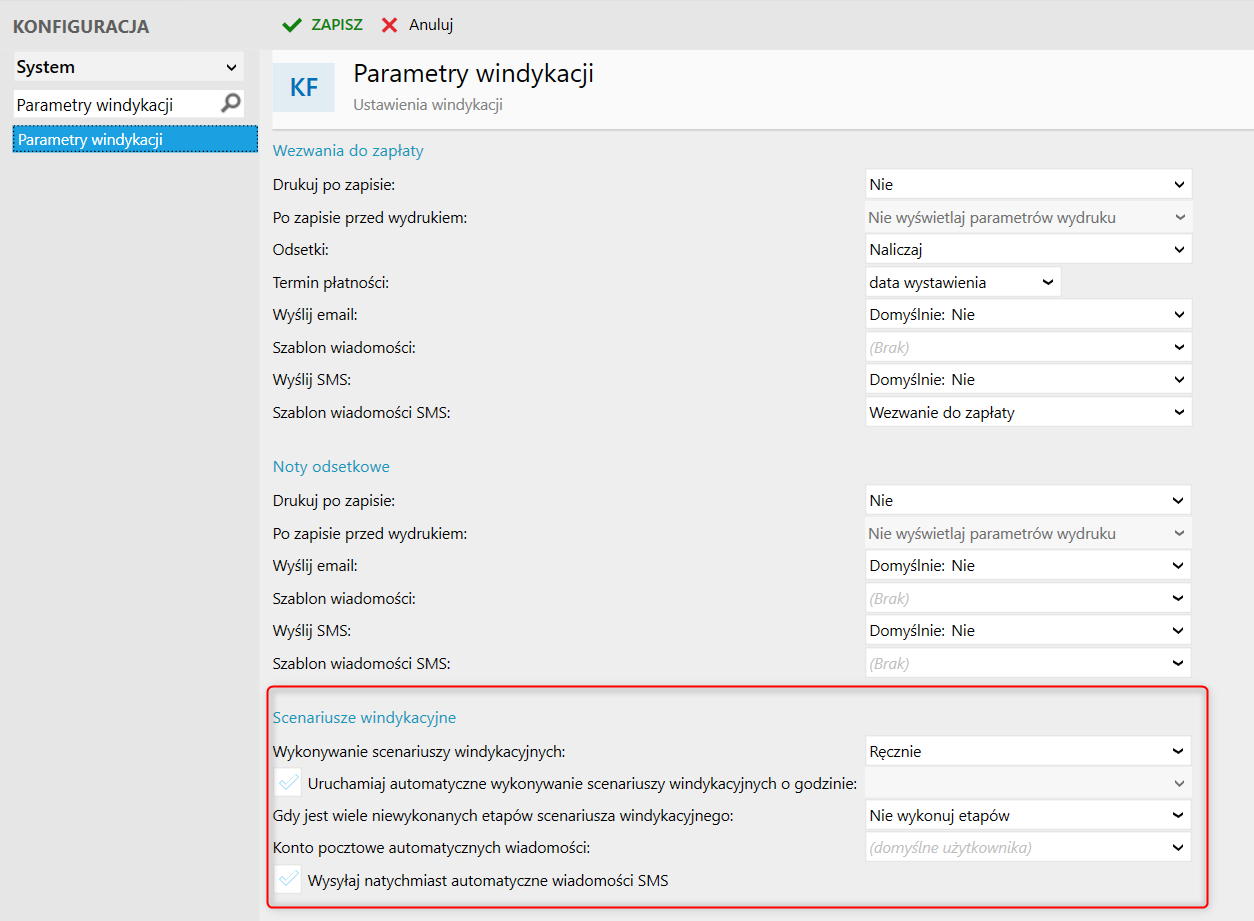Click the red X Anuluj icon
Screen dimensions: 1254x921
390,25
